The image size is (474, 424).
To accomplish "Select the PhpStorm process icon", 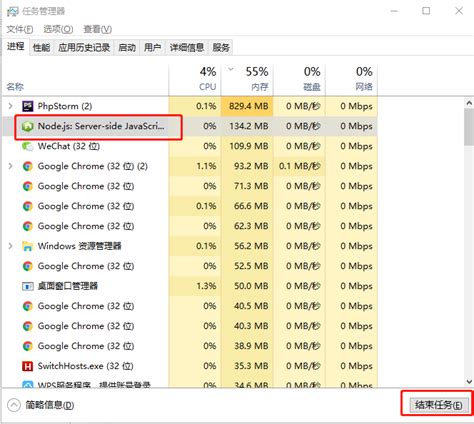I will click(27, 106).
